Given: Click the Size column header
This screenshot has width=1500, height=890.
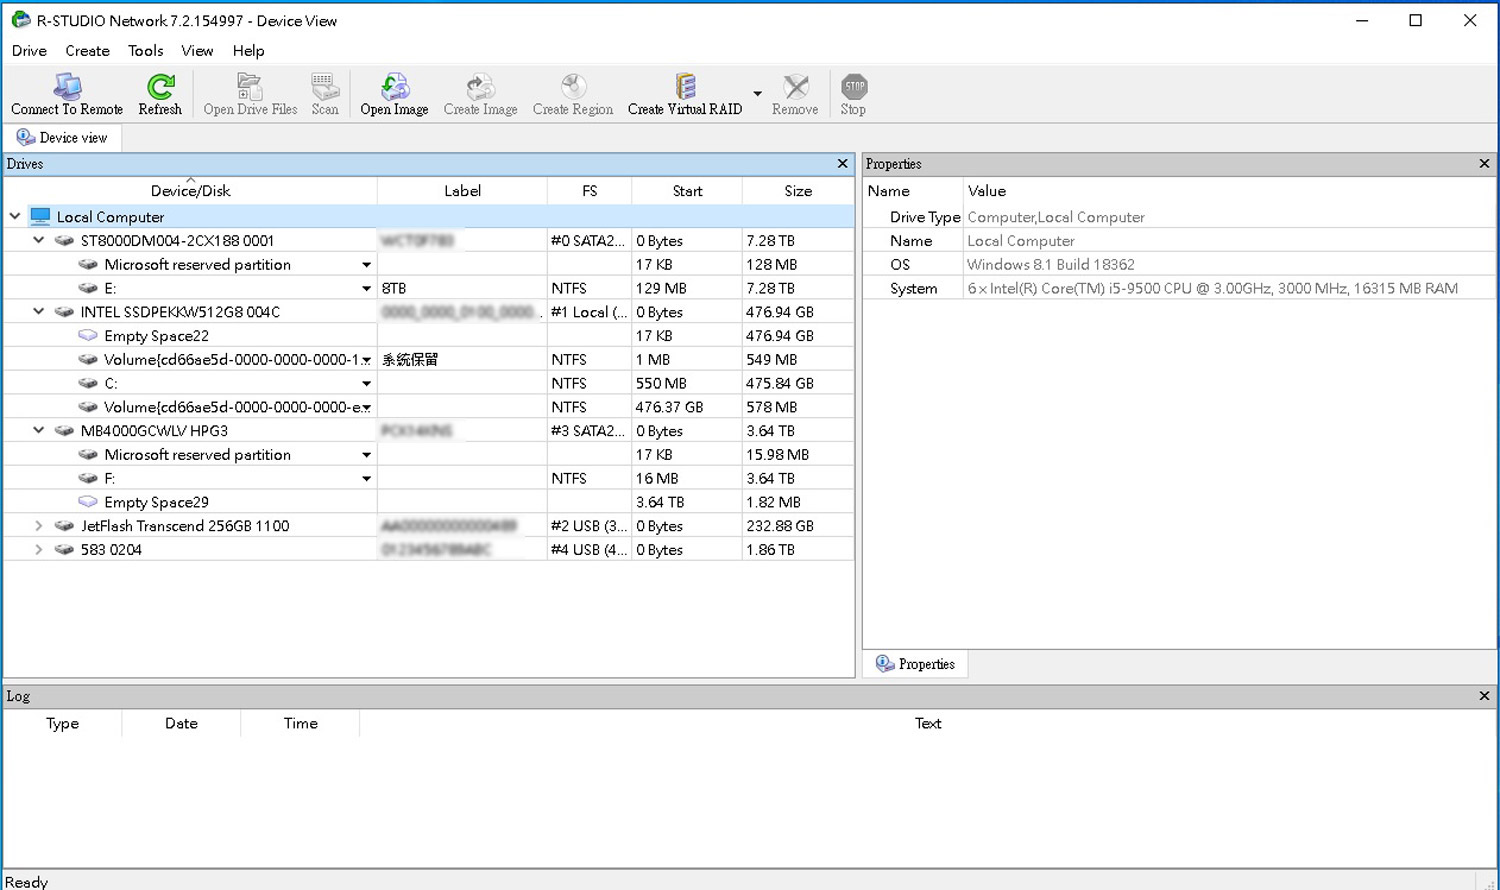Looking at the screenshot, I should pos(798,190).
